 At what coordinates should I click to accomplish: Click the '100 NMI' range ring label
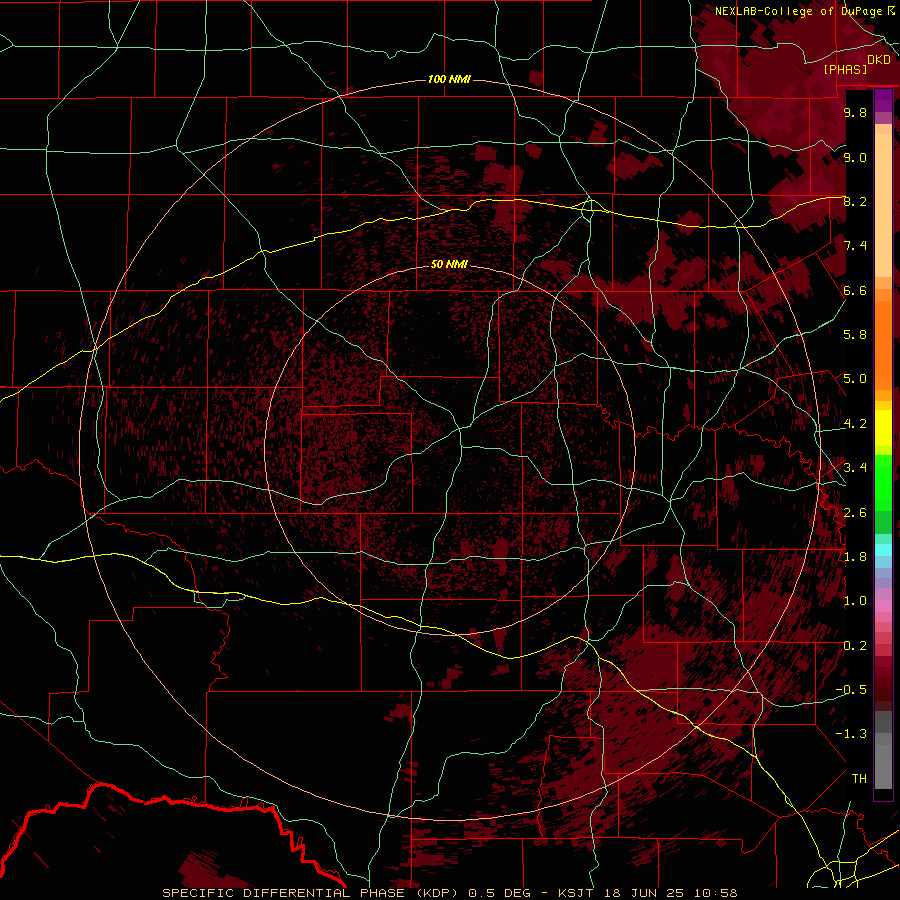point(449,79)
